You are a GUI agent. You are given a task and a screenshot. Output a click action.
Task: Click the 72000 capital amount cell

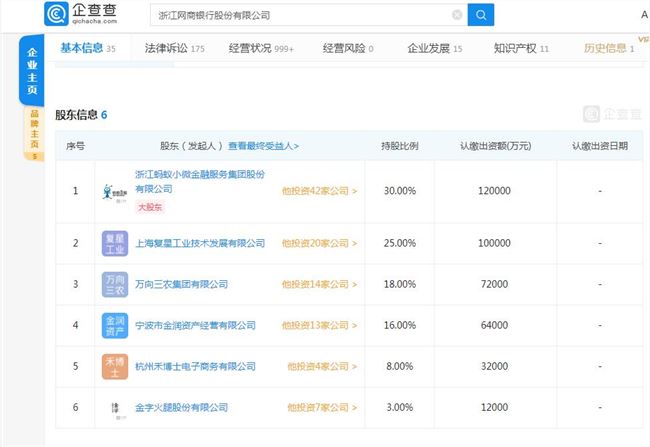pos(494,284)
